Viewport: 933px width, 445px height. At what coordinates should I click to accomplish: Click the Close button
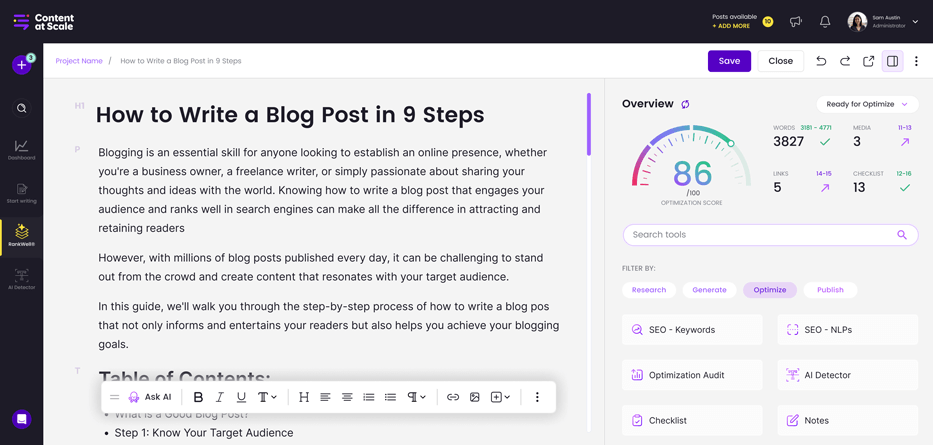click(780, 61)
